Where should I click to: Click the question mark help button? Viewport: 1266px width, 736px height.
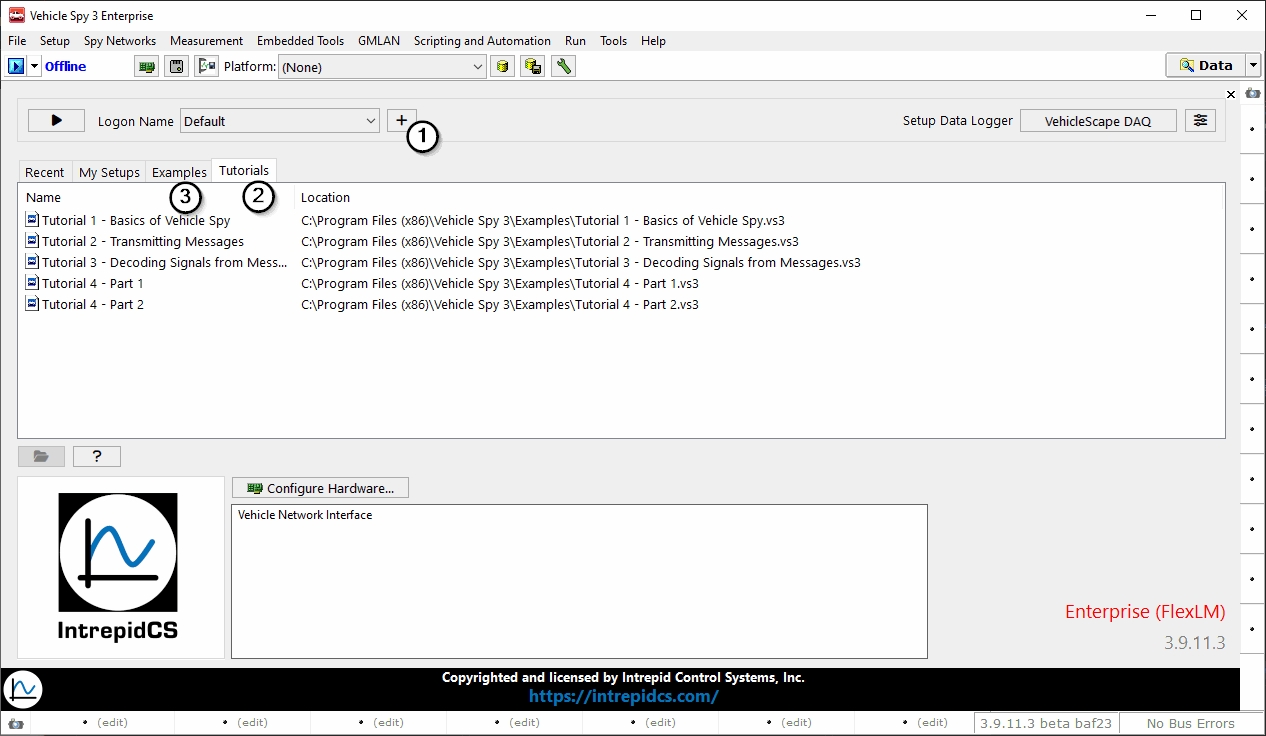coord(97,456)
